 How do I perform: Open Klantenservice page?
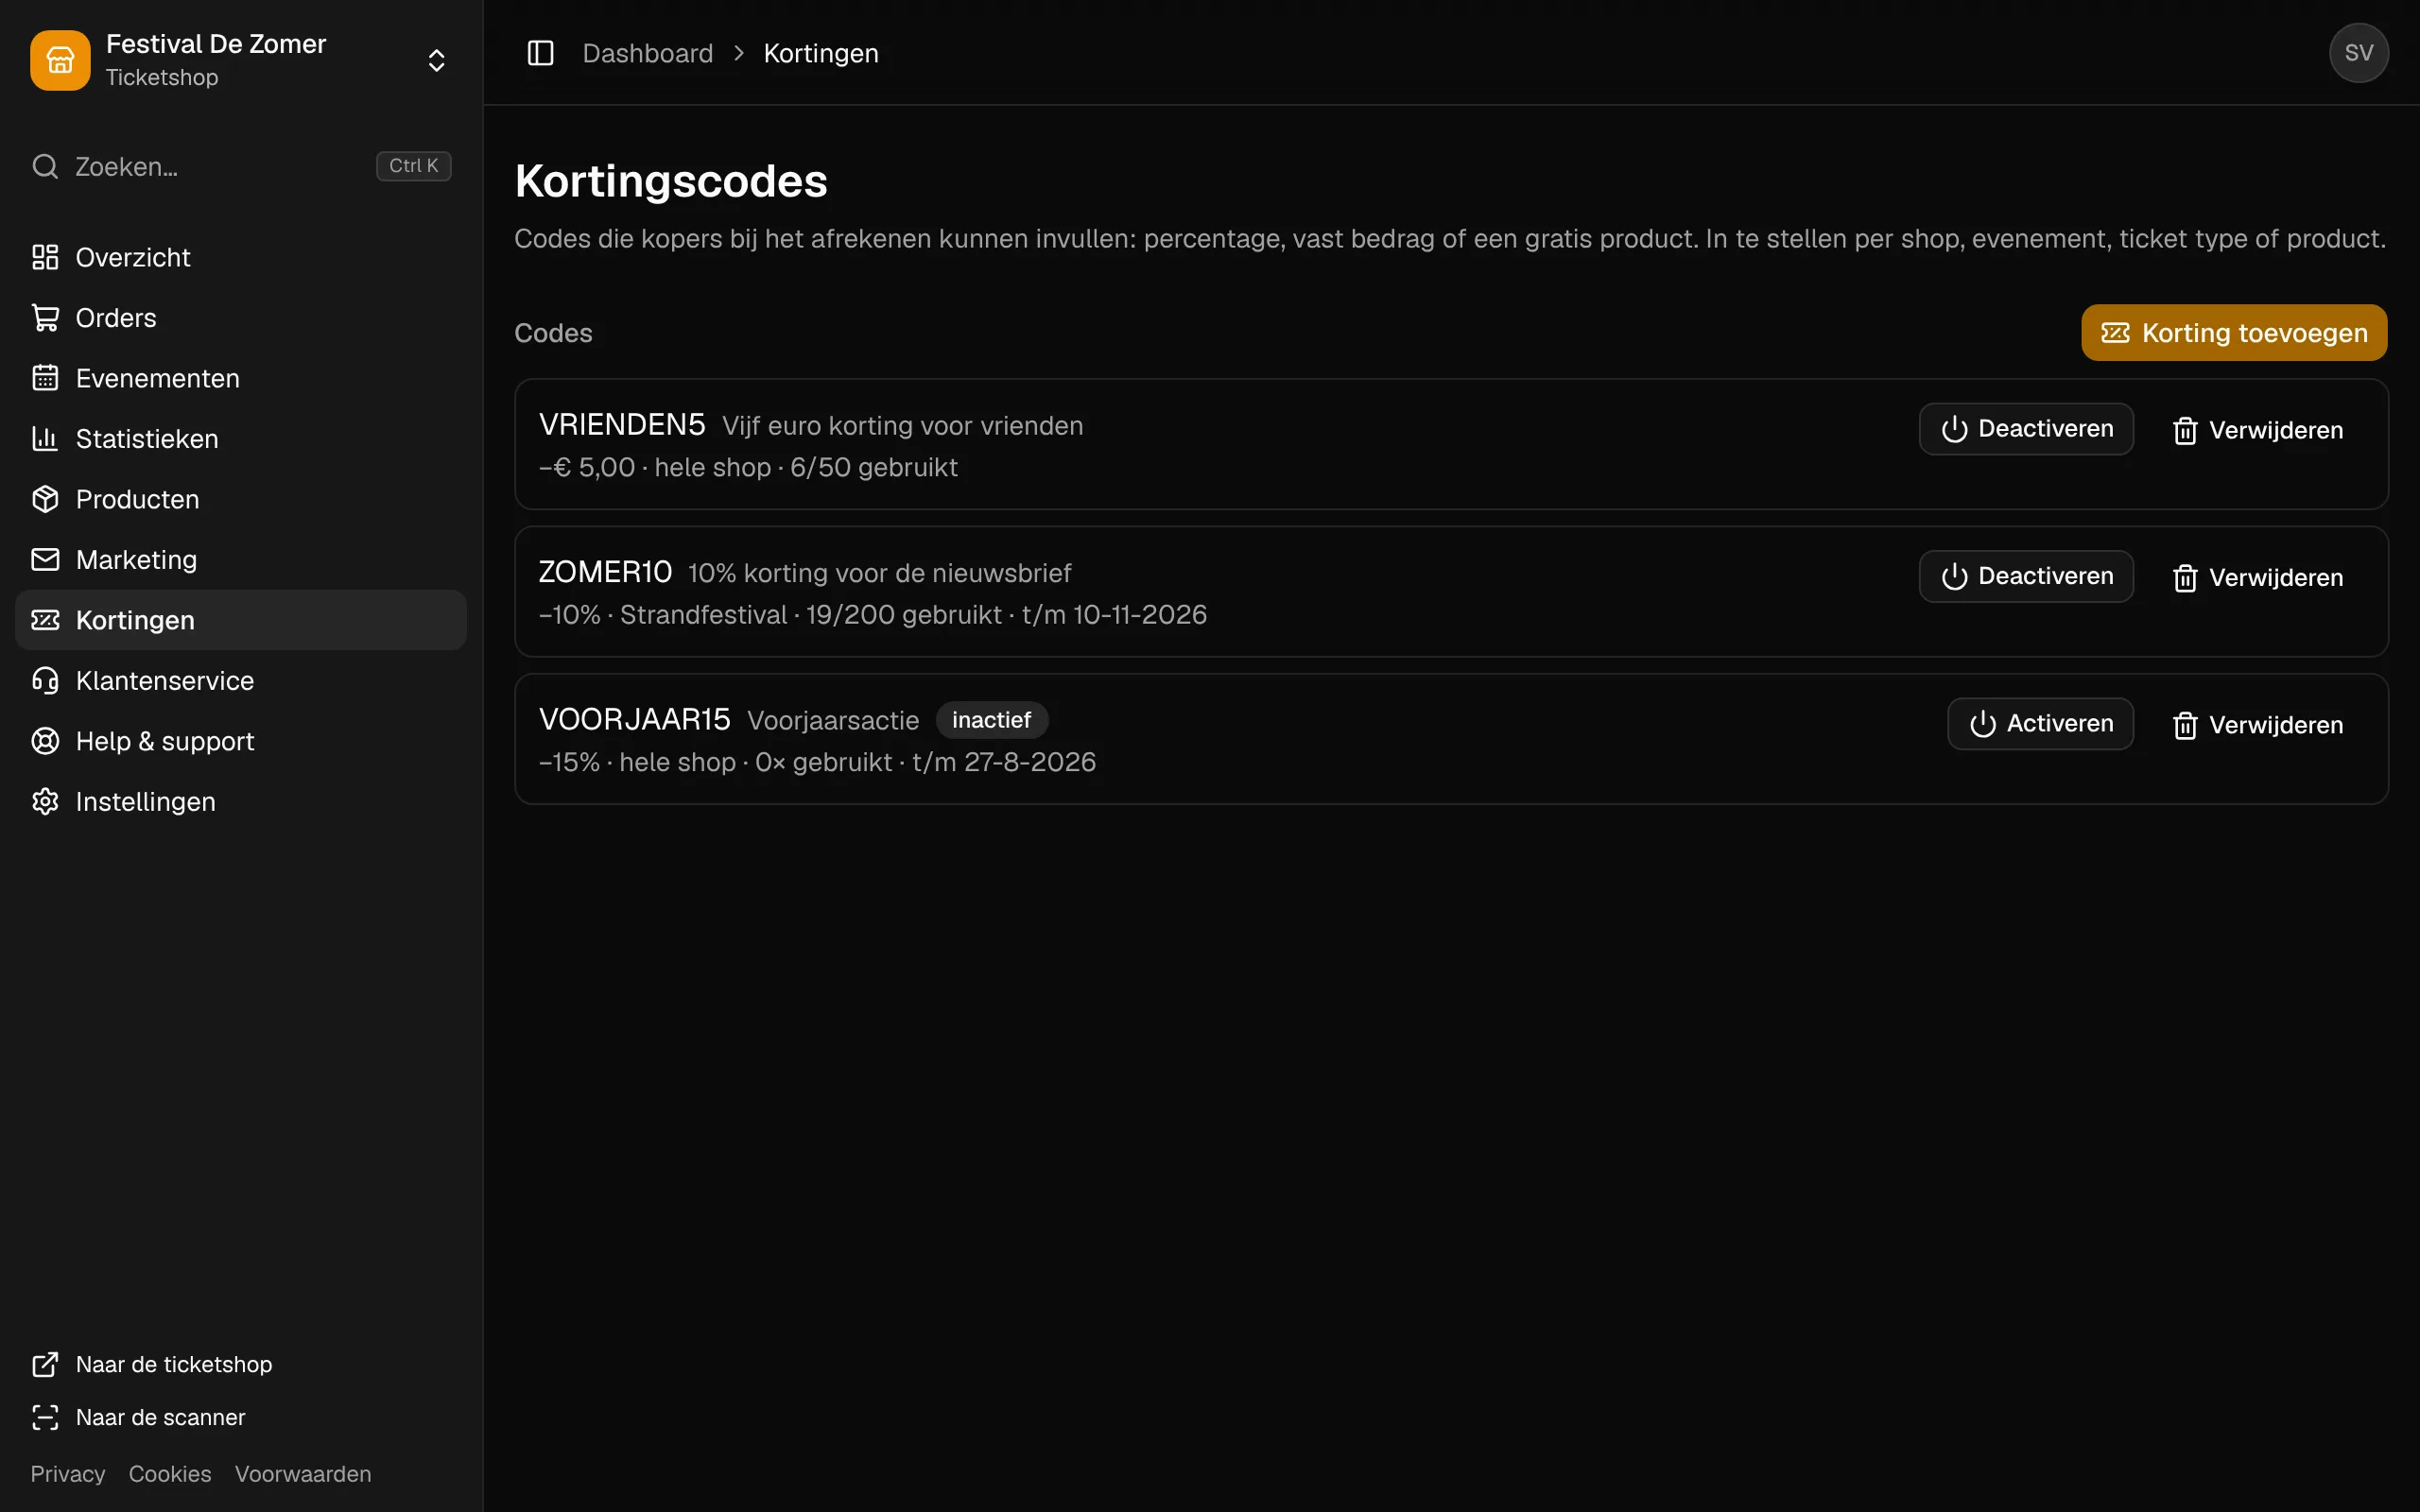[x=241, y=681]
